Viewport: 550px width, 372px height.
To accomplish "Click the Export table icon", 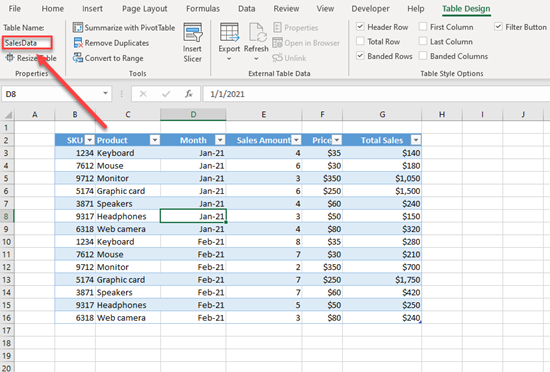I will pyautogui.click(x=229, y=33).
